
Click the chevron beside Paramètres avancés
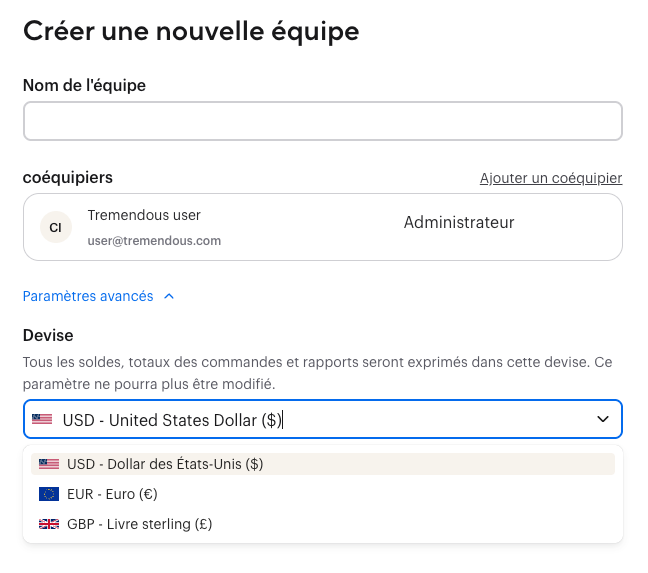tap(169, 296)
